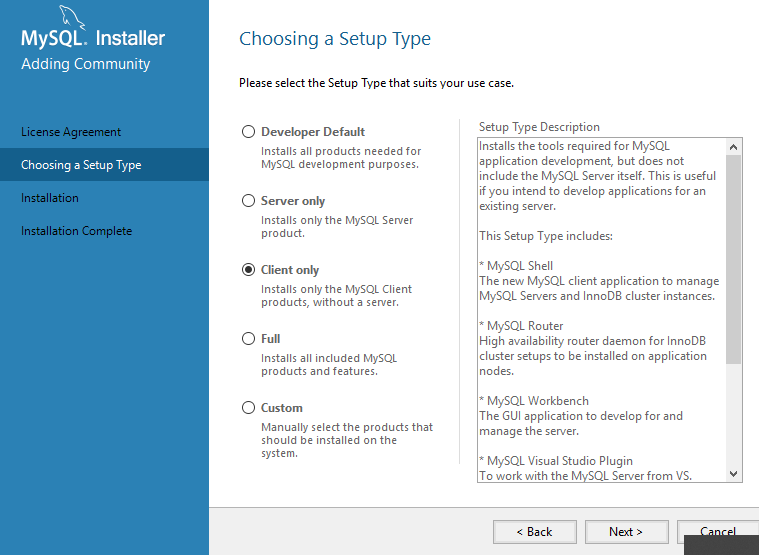This screenshot has width=759, height=555.
Task: Click the '* MySQL Workbench' description line
Action: pos(534,401)
